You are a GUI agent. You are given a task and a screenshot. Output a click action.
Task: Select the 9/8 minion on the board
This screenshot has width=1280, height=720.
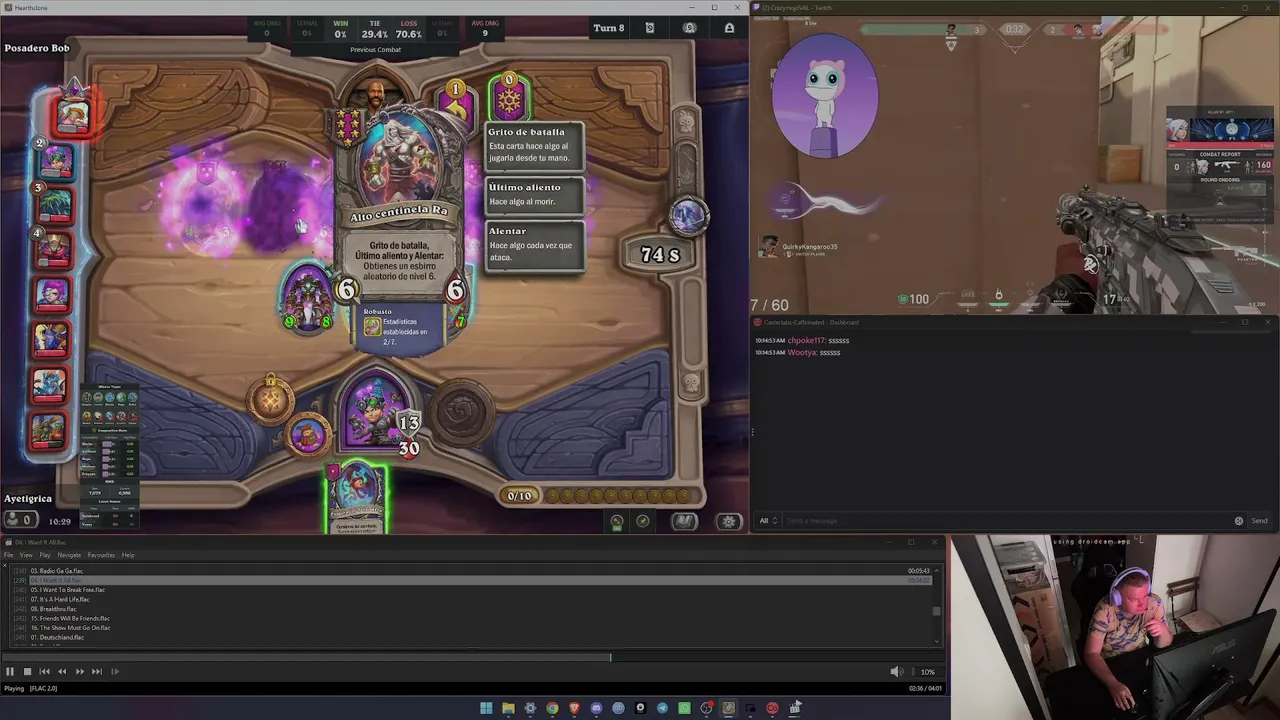(308, 299)
